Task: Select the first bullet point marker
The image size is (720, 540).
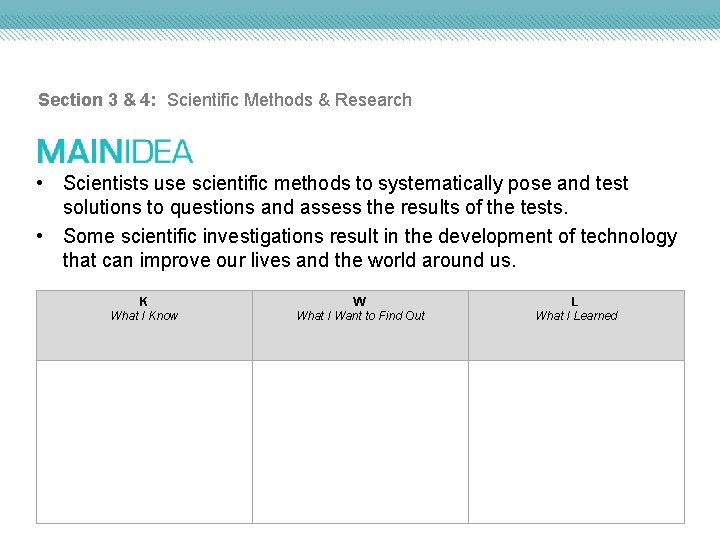Action: click(x=40, y=183)
